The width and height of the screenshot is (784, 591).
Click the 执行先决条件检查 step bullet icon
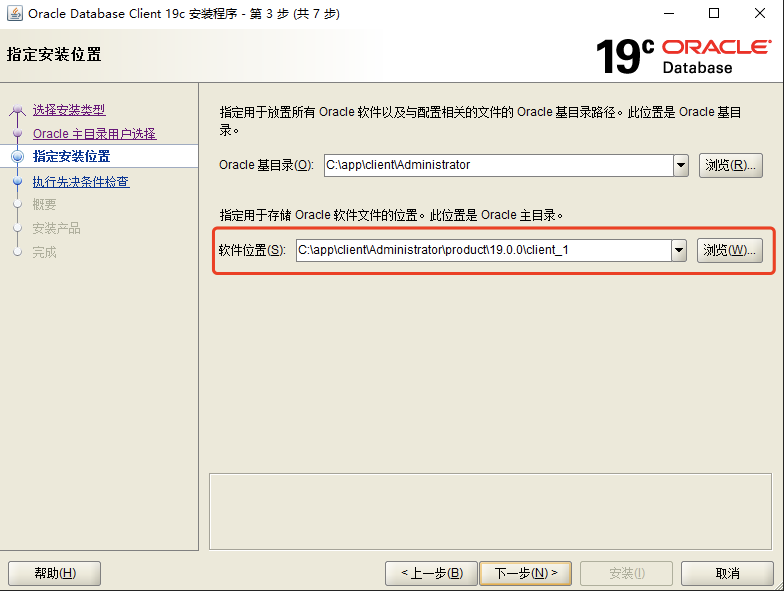tap(18, 181)
